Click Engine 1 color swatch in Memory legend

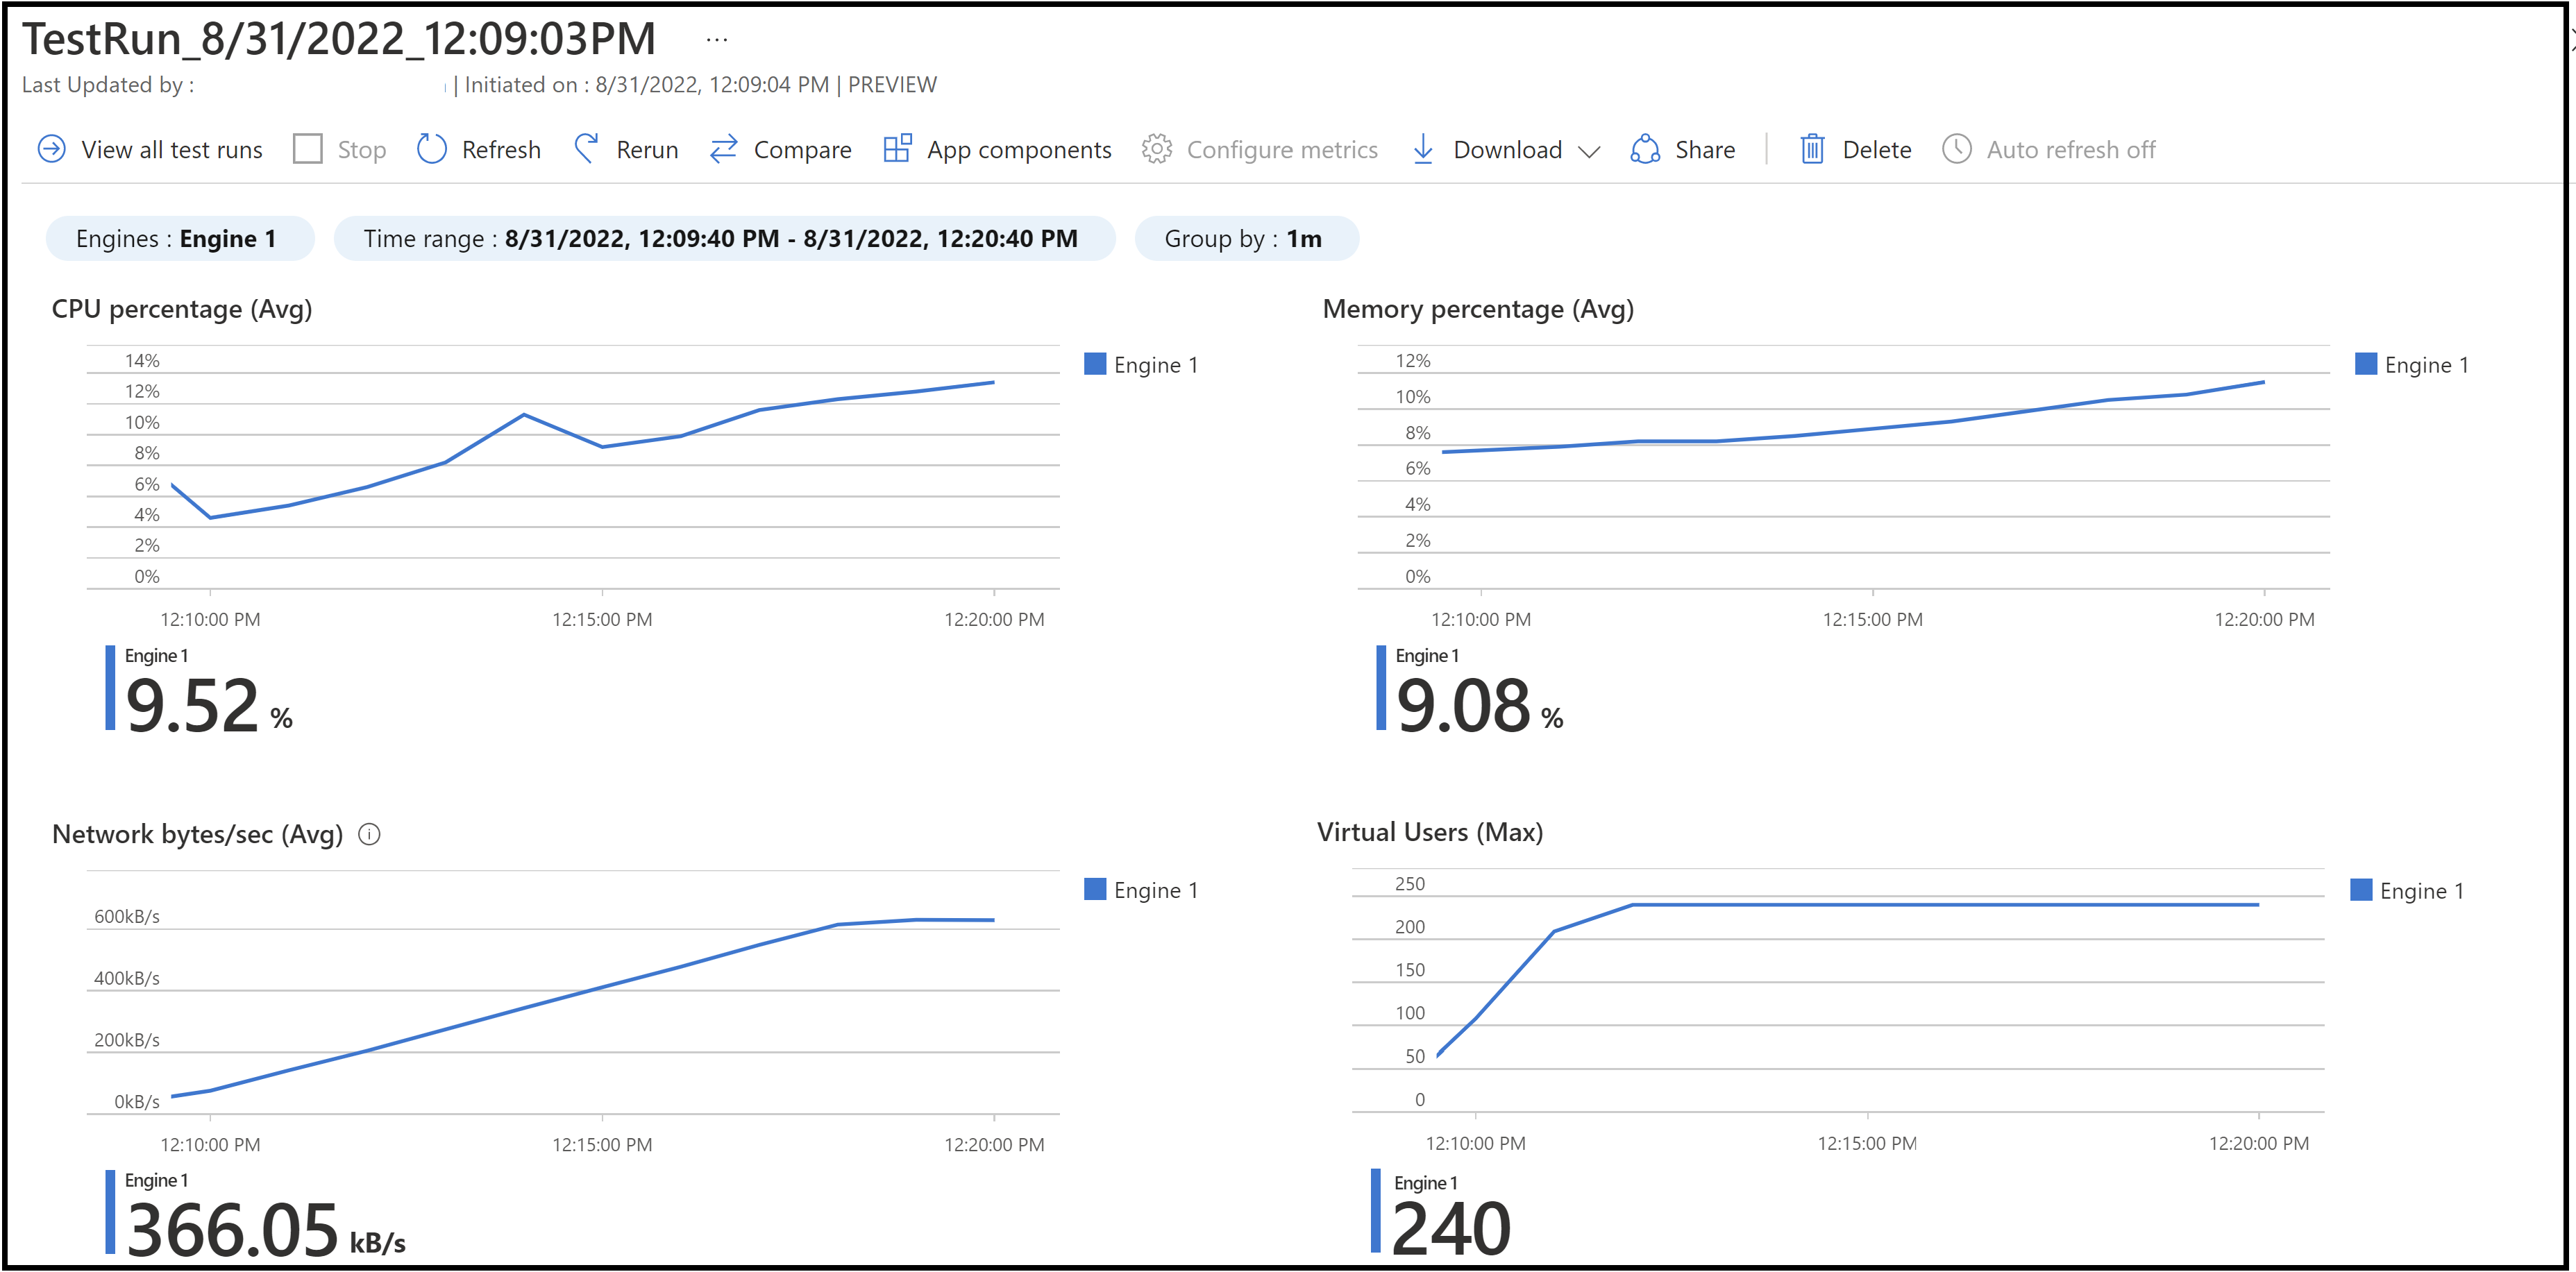pyautogui.click(x=2365, y=364)
